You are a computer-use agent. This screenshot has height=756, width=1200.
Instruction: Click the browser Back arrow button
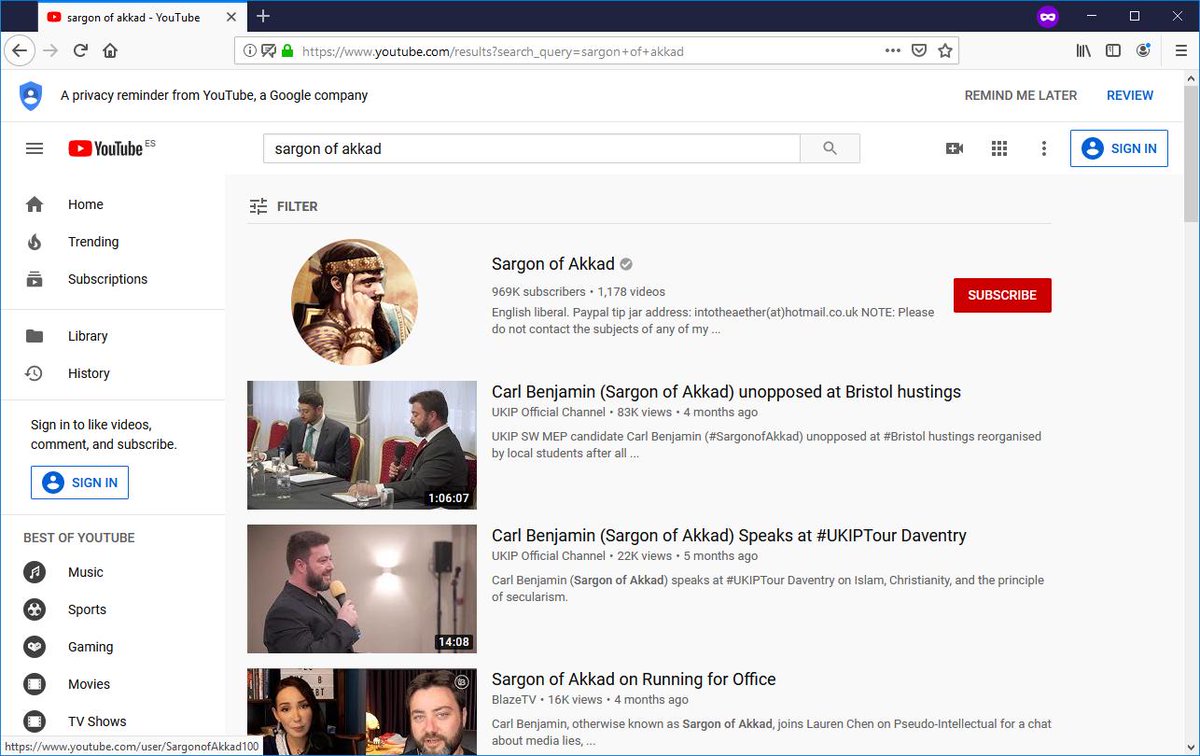coord(20,51)
